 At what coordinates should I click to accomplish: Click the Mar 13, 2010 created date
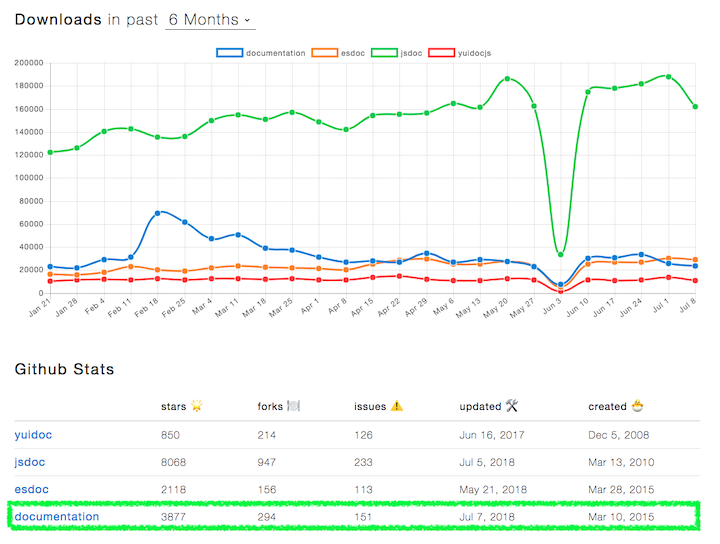(x=621, y=462)
